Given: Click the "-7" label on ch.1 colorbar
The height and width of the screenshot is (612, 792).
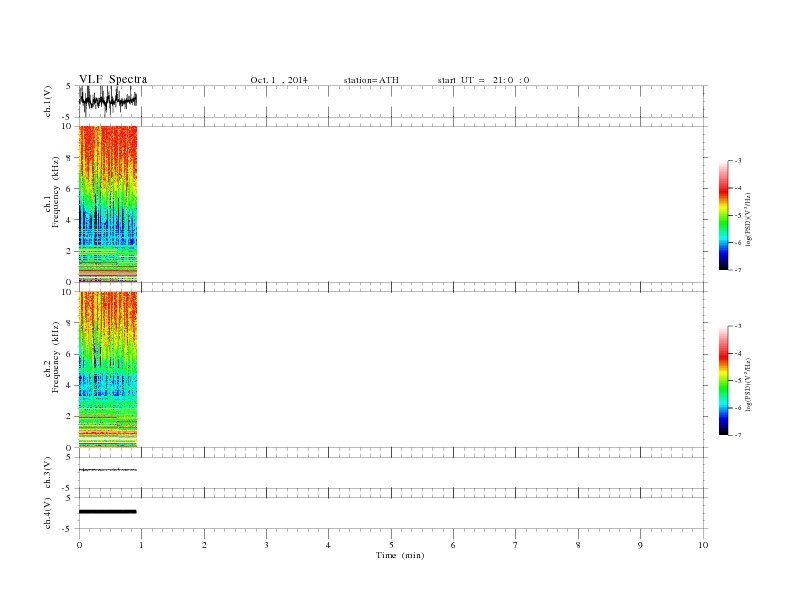Looking at the screenshot, I should coord(738,270).
